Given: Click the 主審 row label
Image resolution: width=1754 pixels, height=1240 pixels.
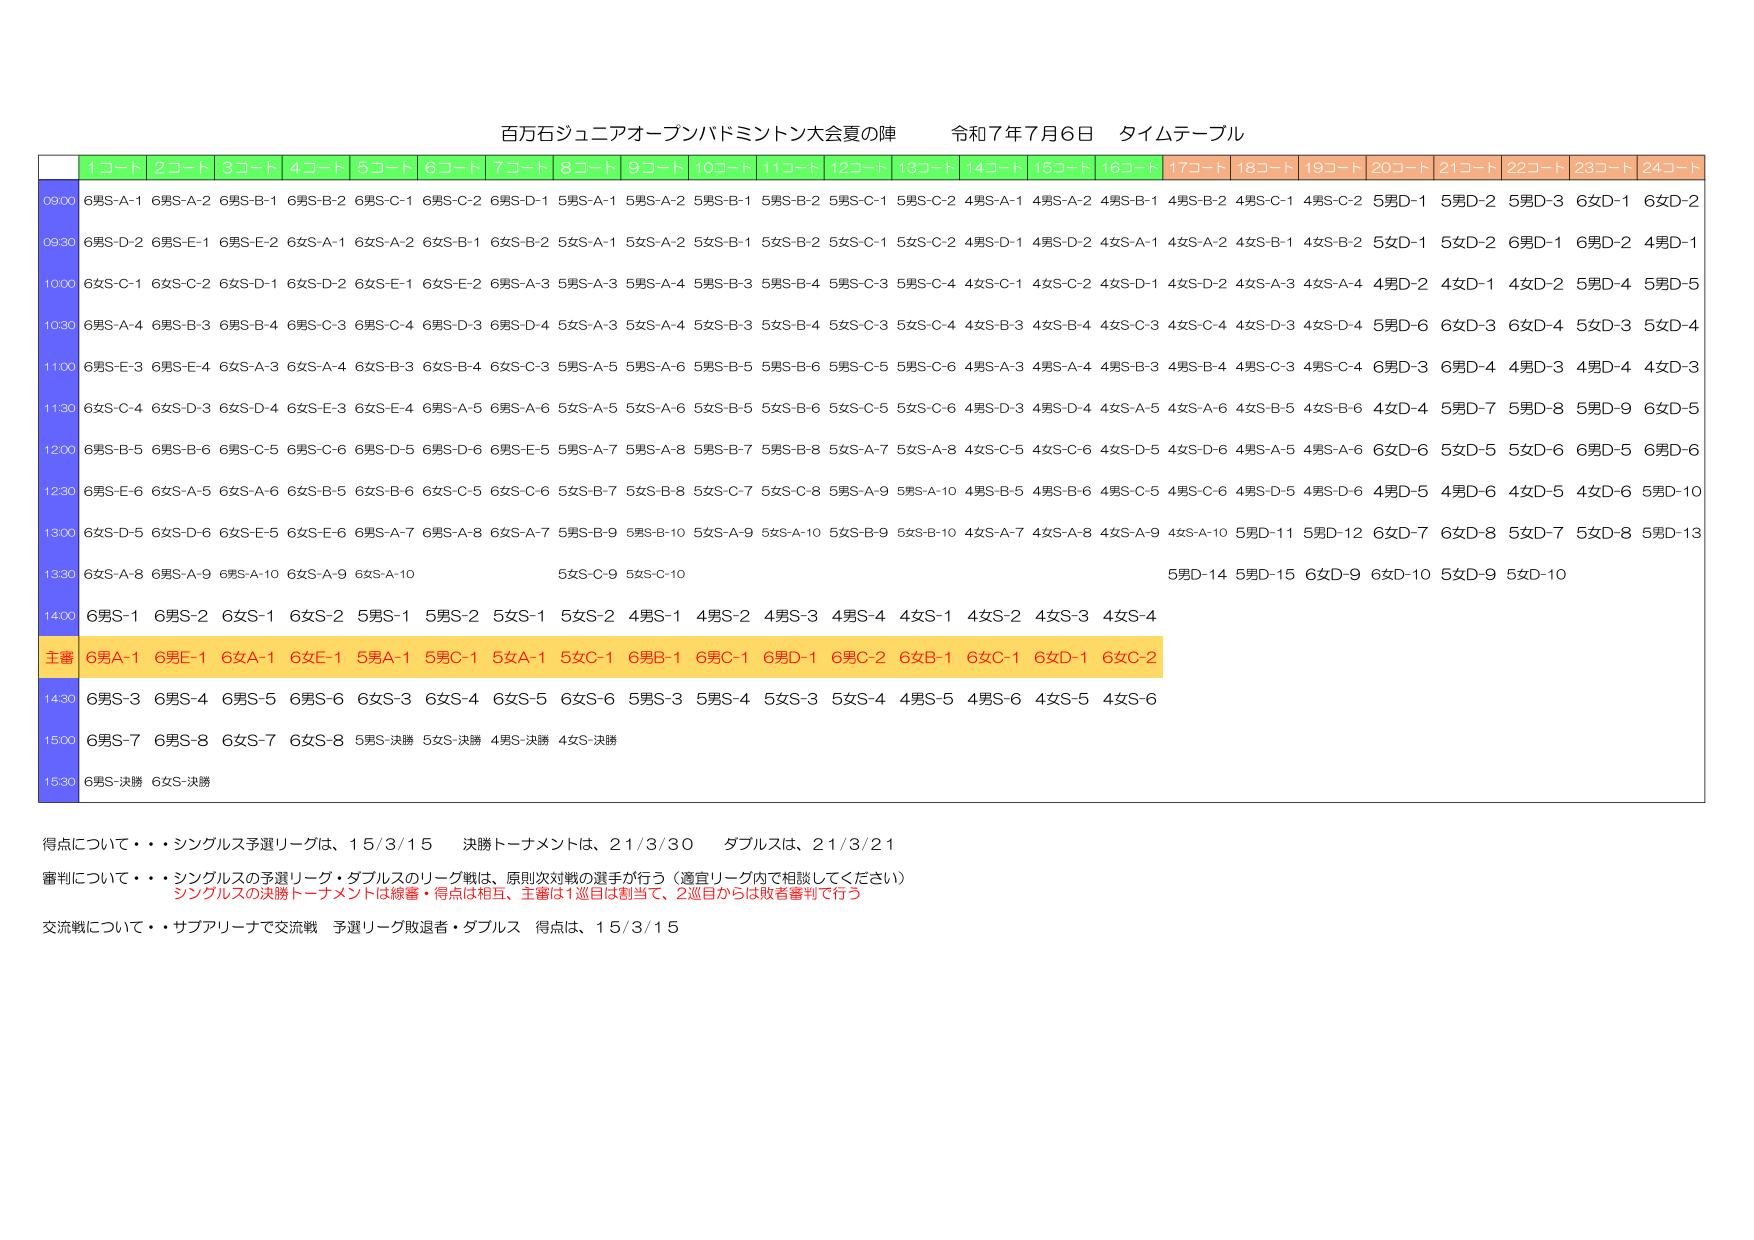Looking at the screenshot, I should (x=59, y=657).
